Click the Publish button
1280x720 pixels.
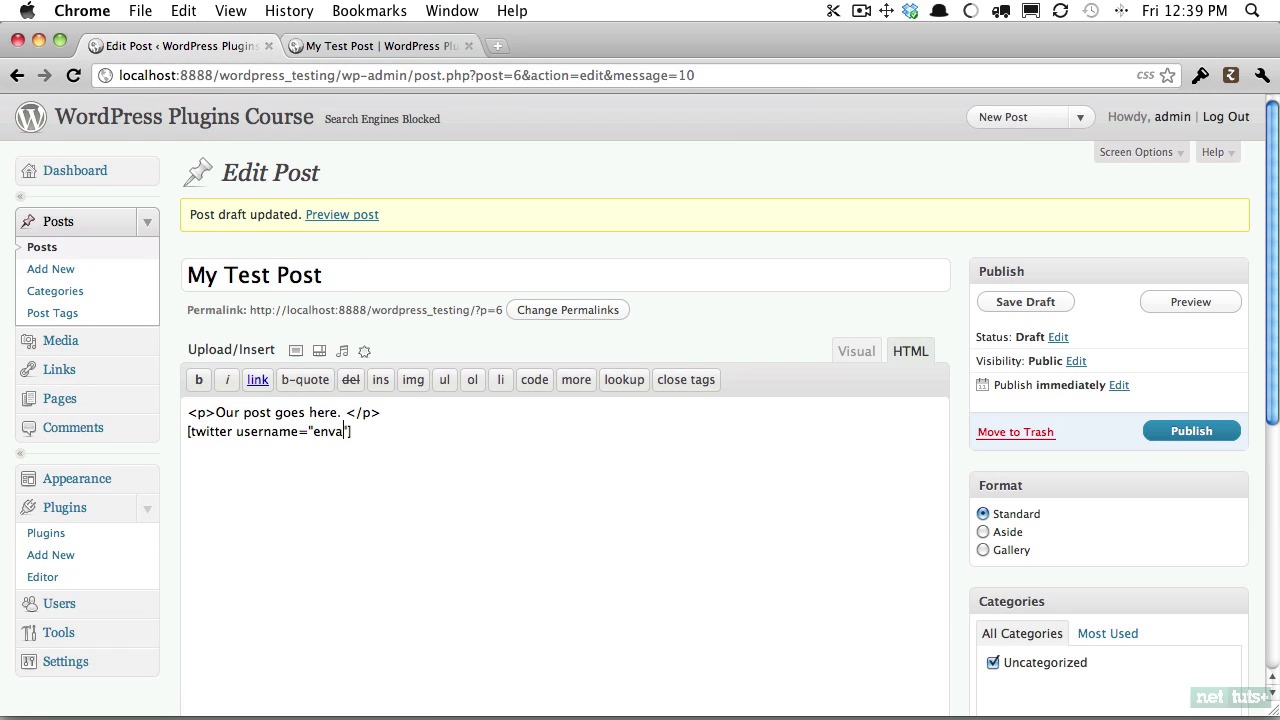(1191, 431)
